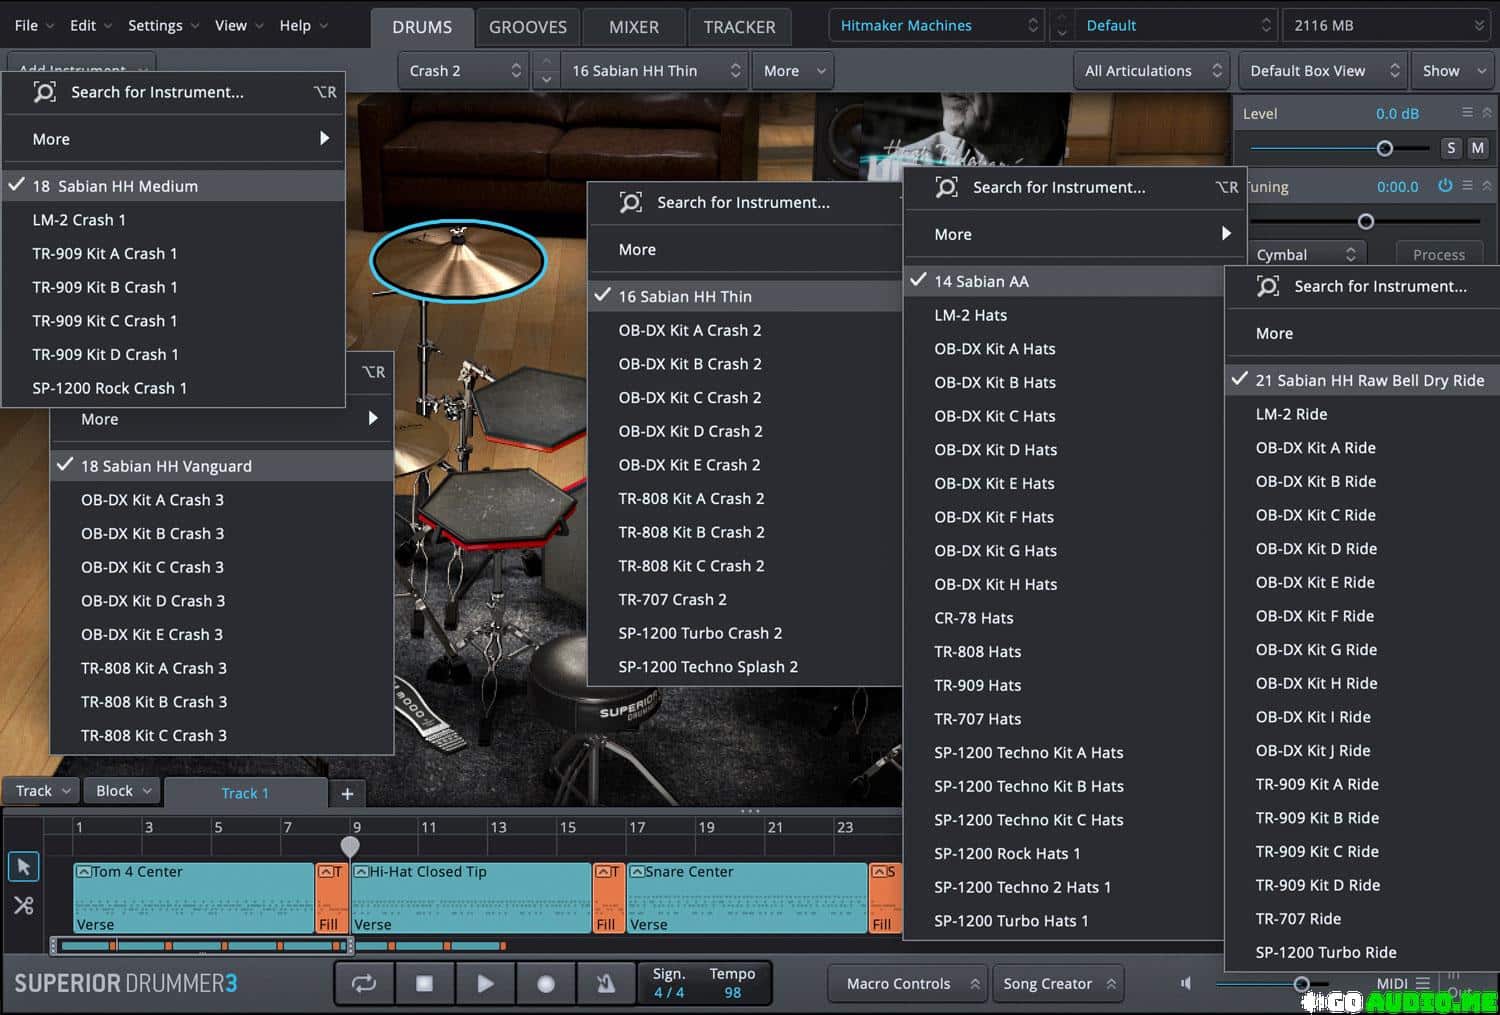Select checked 14 Sabian AA entry
Screen dimensions: 1500x1015
click(x=1064, y=281)
